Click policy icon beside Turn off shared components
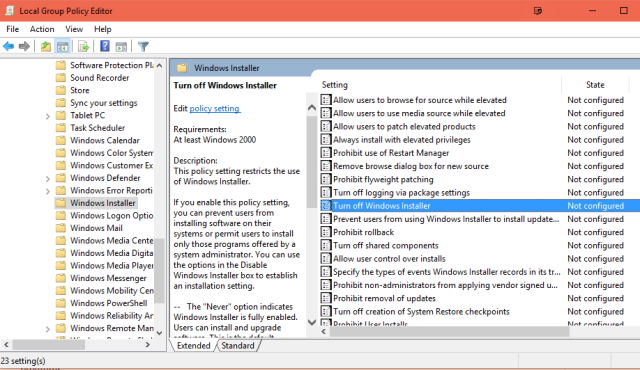Screen dimensions: 640x370 (x=326, y=245)
